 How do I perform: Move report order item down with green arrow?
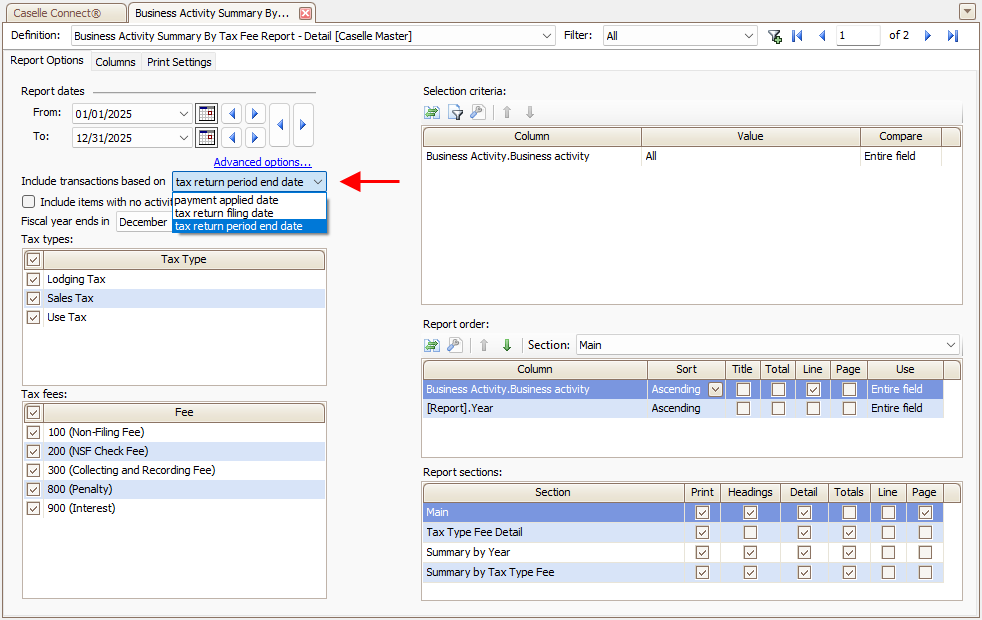point(507,345)
